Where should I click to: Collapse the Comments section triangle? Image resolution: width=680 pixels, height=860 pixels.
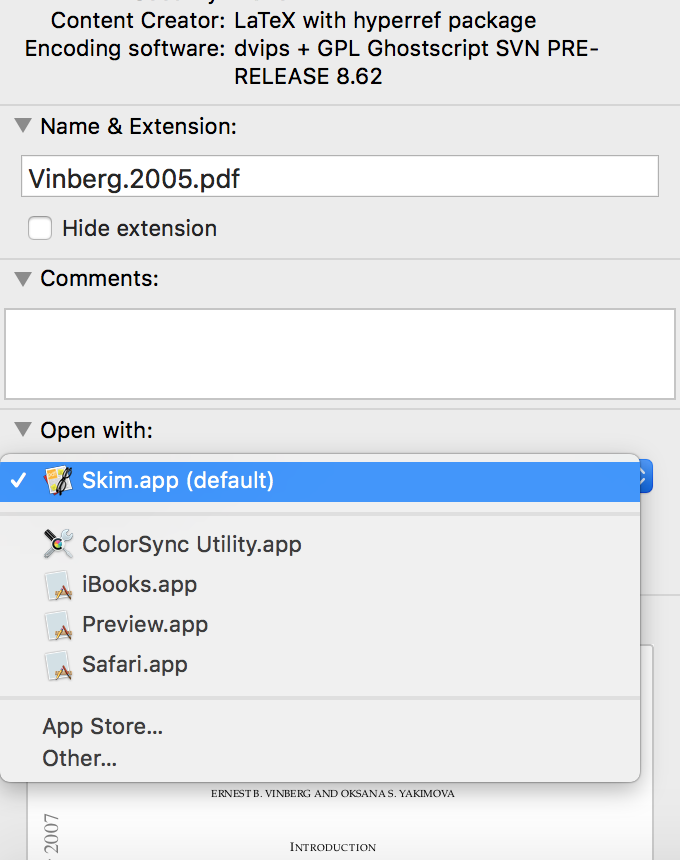[x=23, y=279]
